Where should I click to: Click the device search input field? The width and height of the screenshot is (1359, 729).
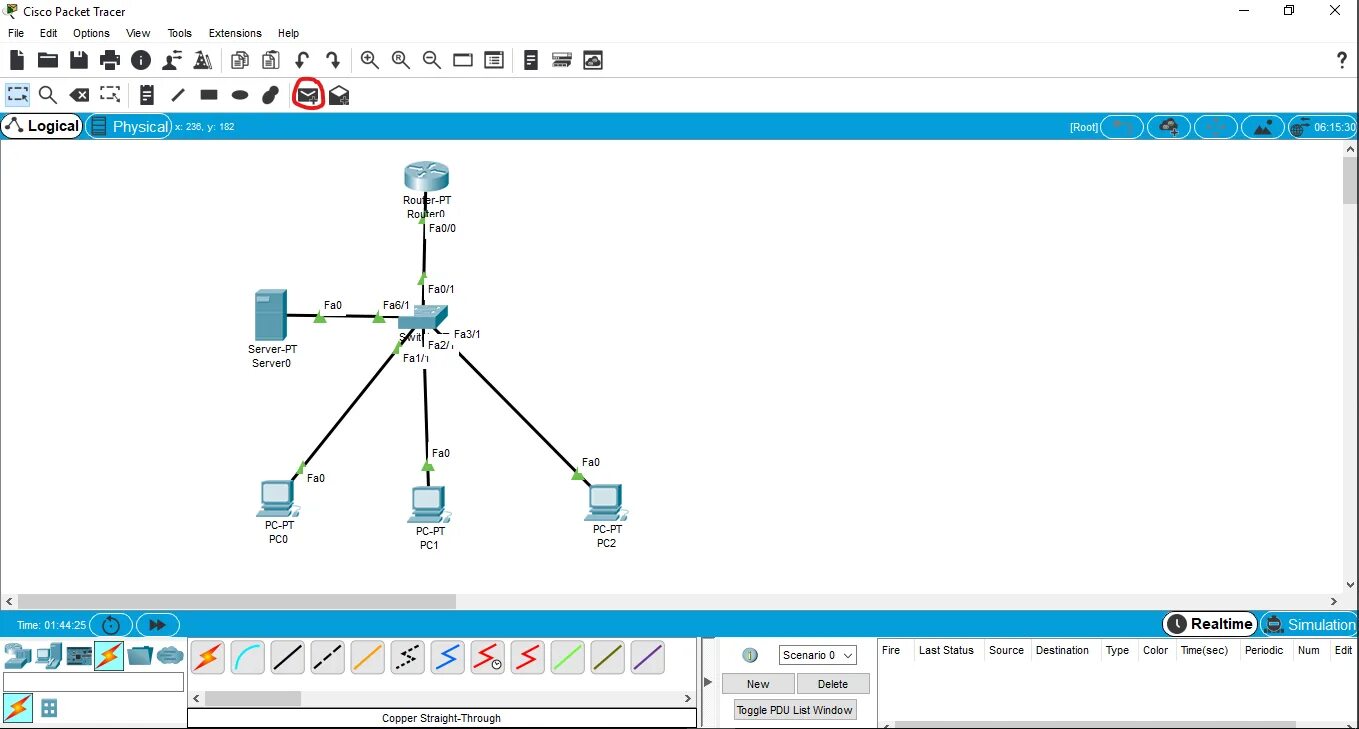(x=94, y=682)
